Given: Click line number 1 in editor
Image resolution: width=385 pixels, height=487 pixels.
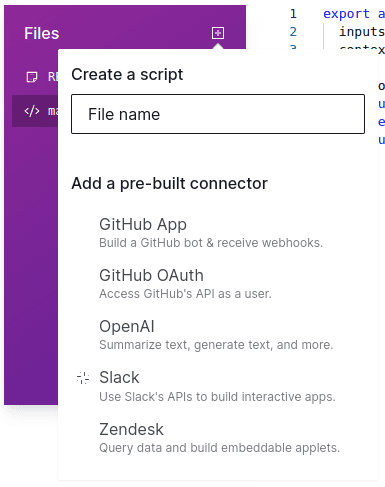Looking at the screenshot, I should click(x=293, y=14).
